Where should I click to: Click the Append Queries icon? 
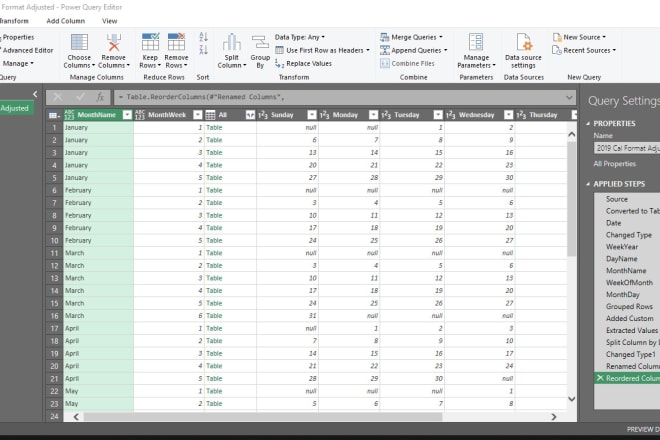pyautogui.click(x=385, y=50)
